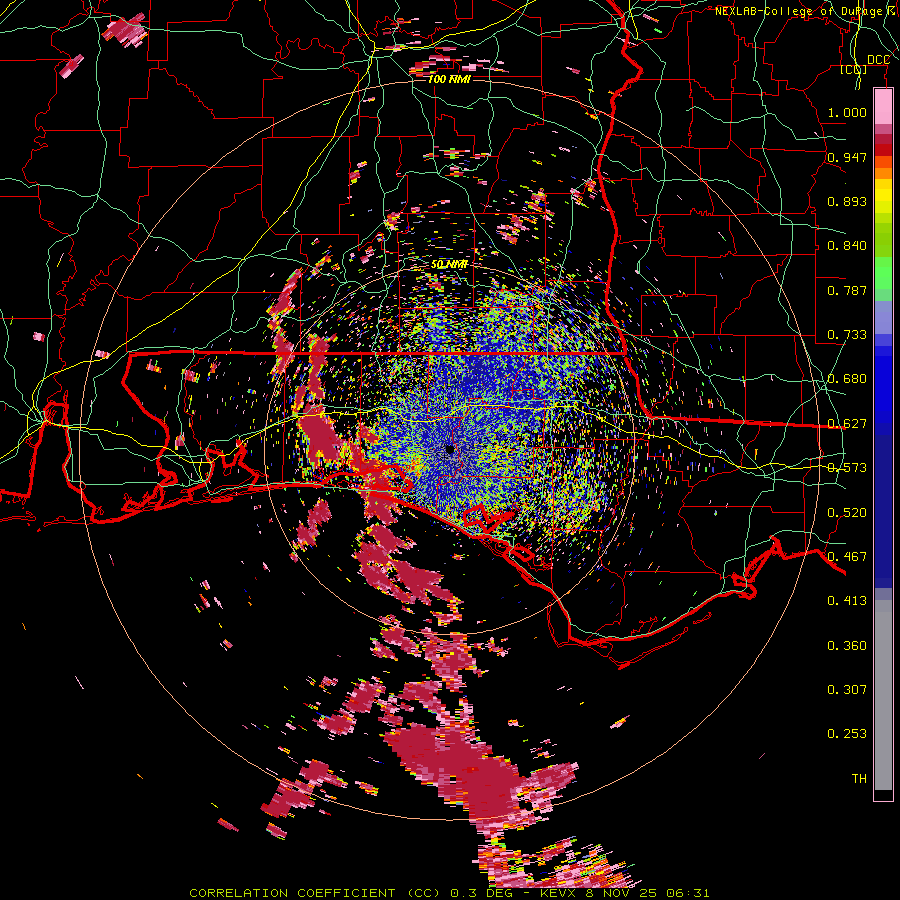Select the 0.573 scale value
The image size is (900, 900).
pyautogui.click(x=847, y=468)
